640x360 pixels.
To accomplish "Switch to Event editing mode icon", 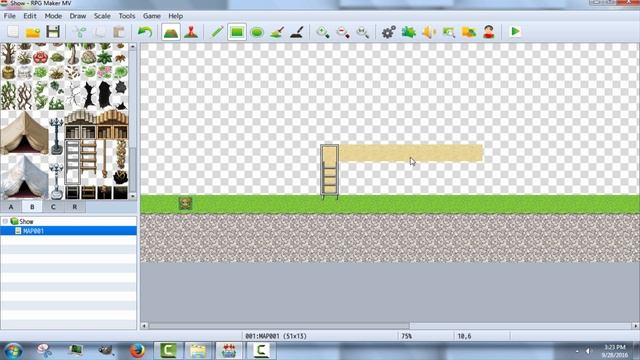I will tap(191, 32).
